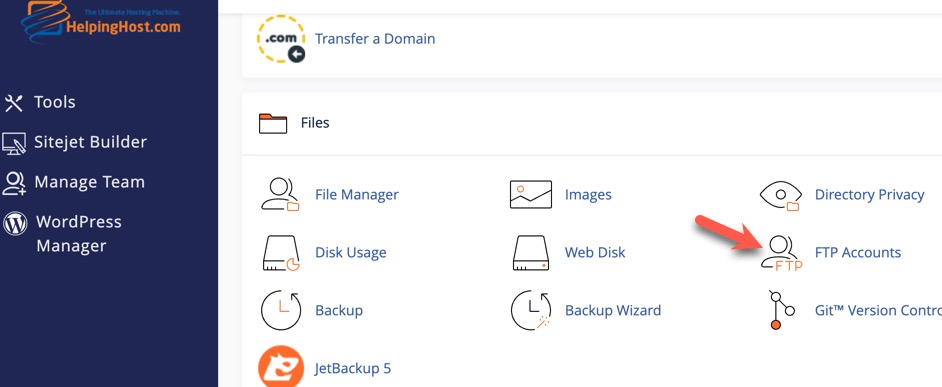
Task: Click the orange JetBackup 5 icon
Action: (x=281, y=367)
